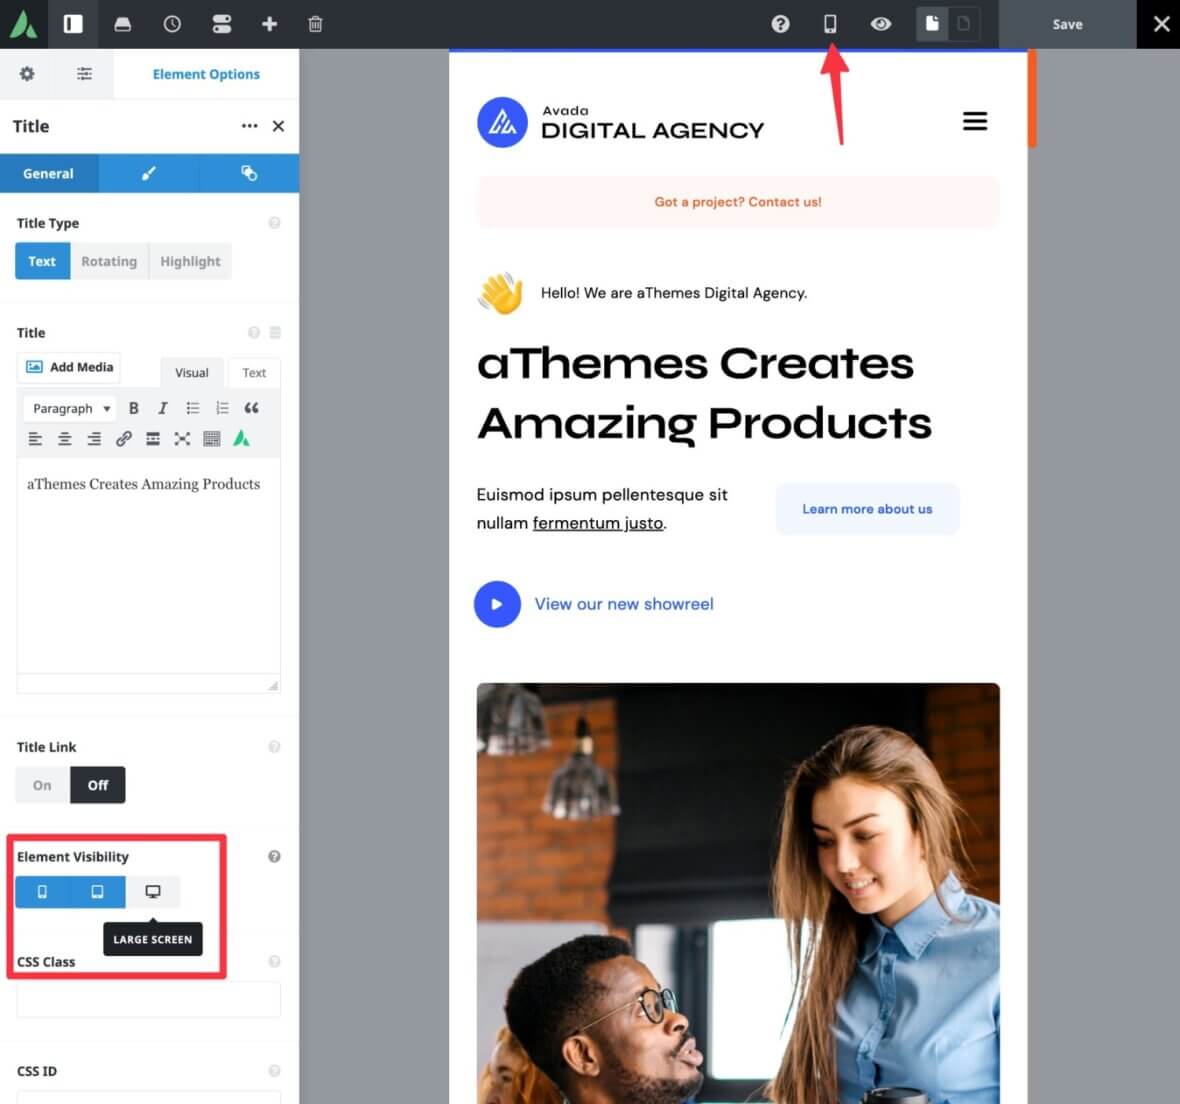Click the add new element plus icon
Viewport: 1180px width, 1104px height.
pos(270,24)
